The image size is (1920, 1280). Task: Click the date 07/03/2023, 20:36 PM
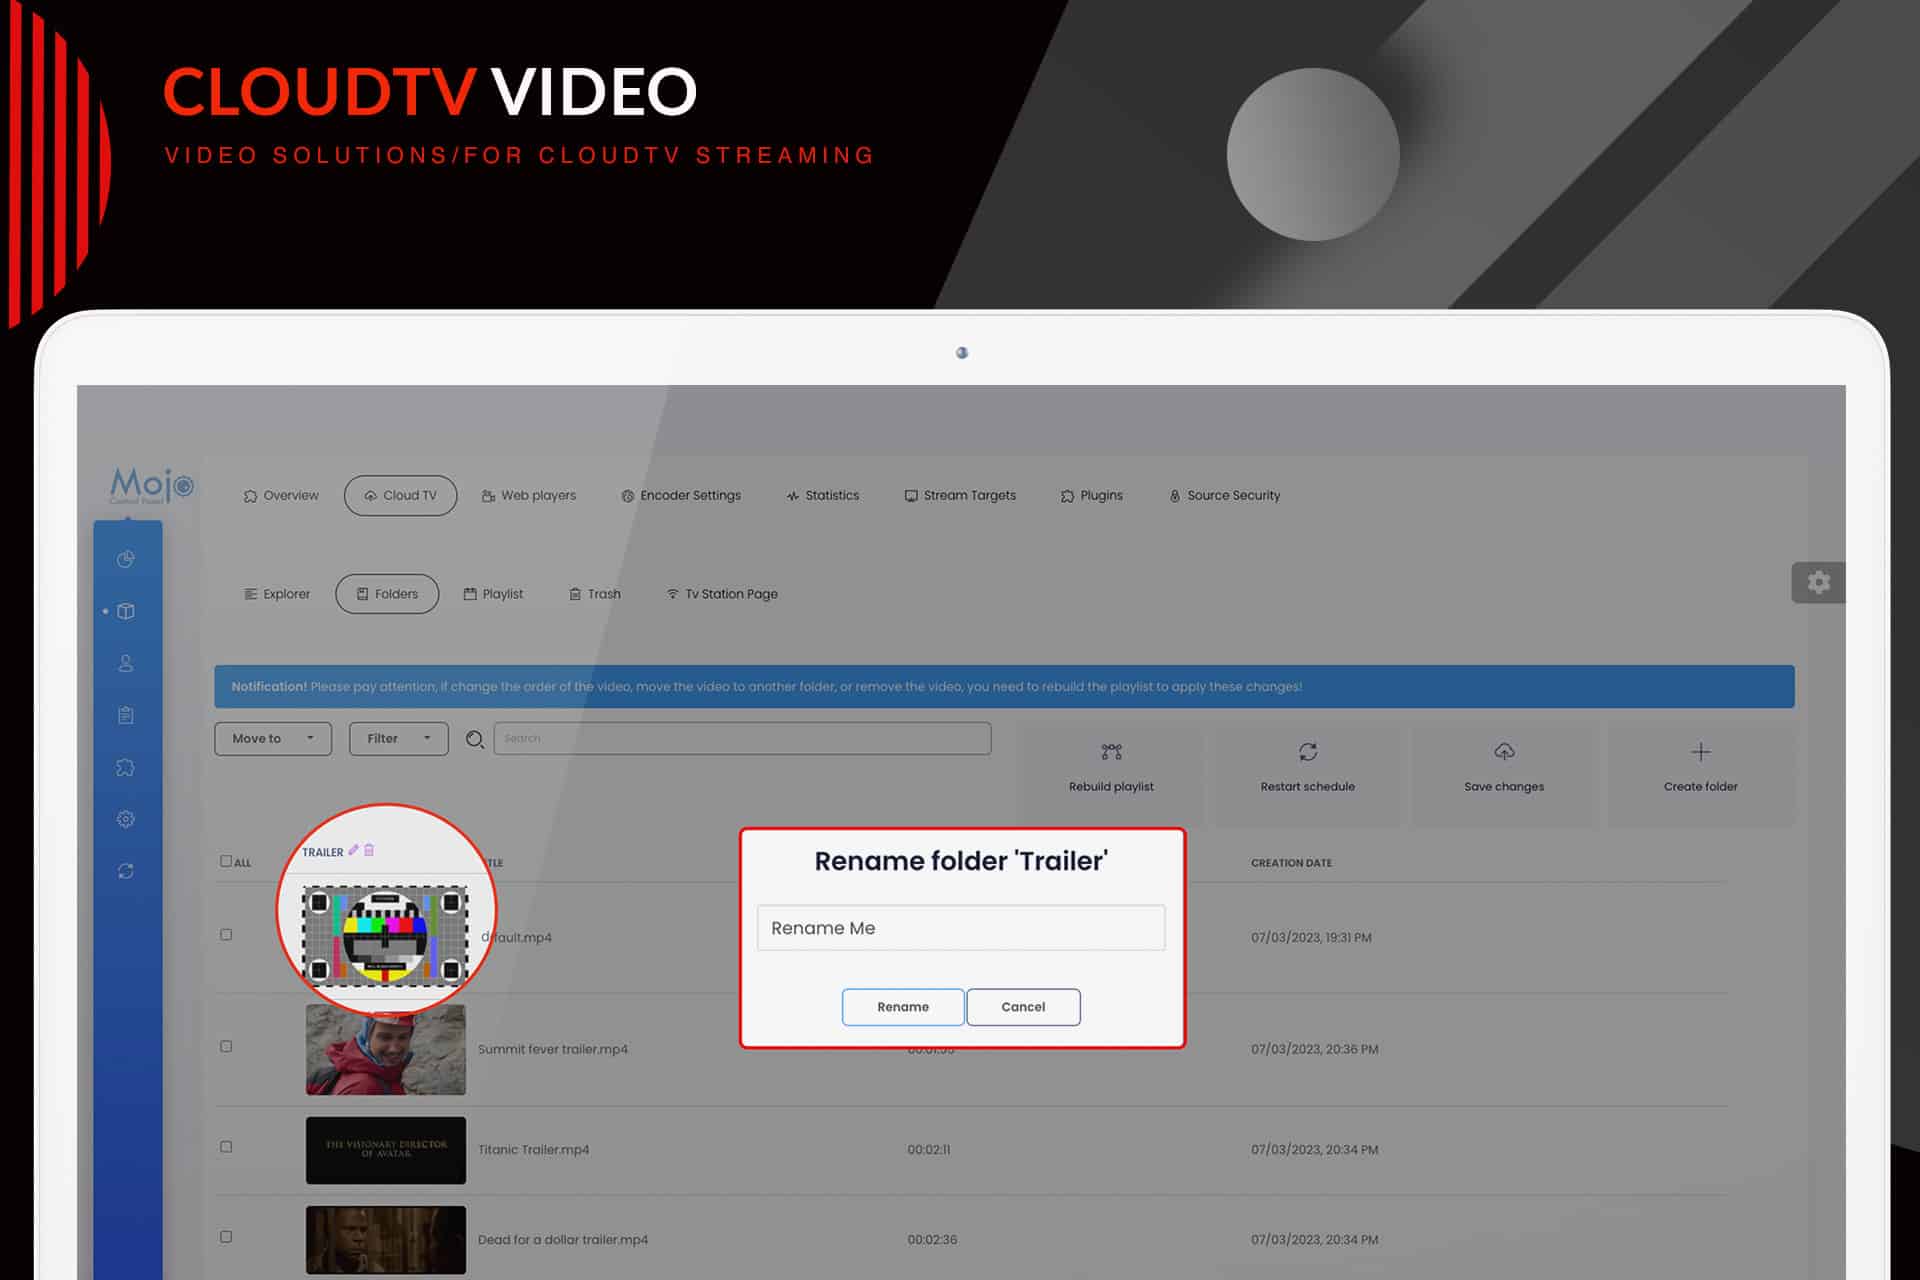coord(1314,1049)
